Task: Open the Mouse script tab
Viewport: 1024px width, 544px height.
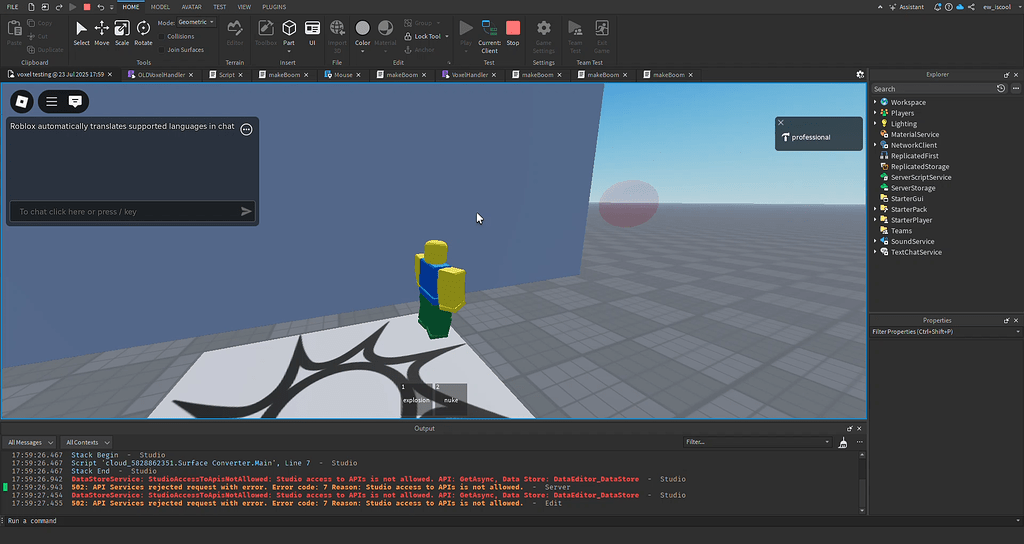Action: (x=343, y=74)
